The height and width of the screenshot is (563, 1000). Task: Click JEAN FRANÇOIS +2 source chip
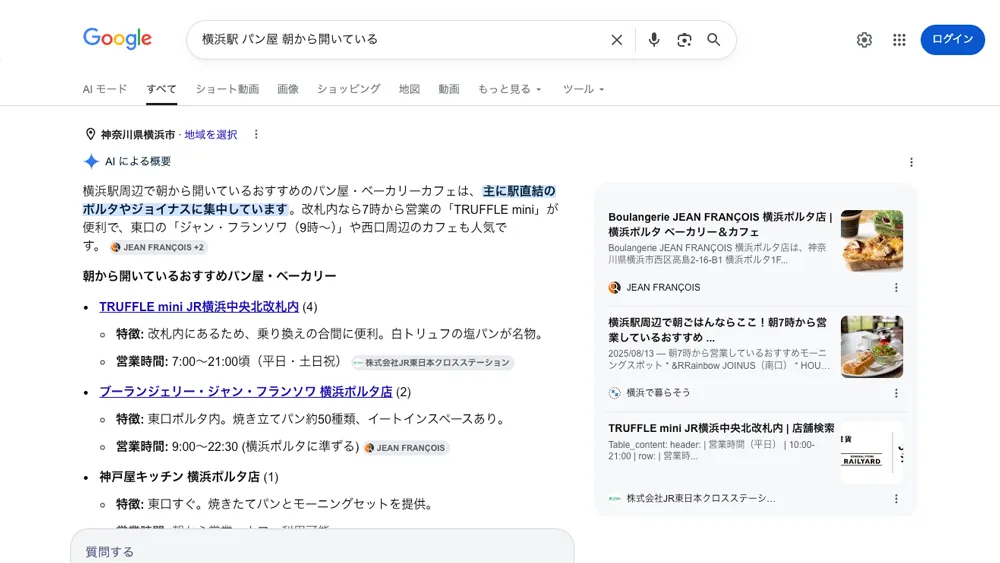pyautogui.click(x=158, y=247)
